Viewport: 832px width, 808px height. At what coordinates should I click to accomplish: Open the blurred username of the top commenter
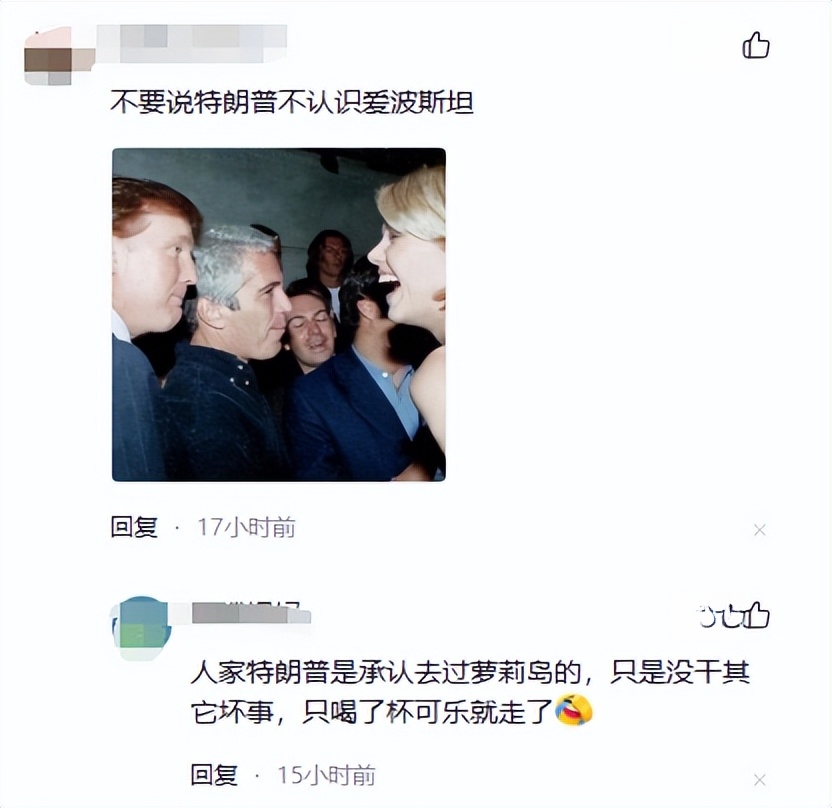[191, 44]
